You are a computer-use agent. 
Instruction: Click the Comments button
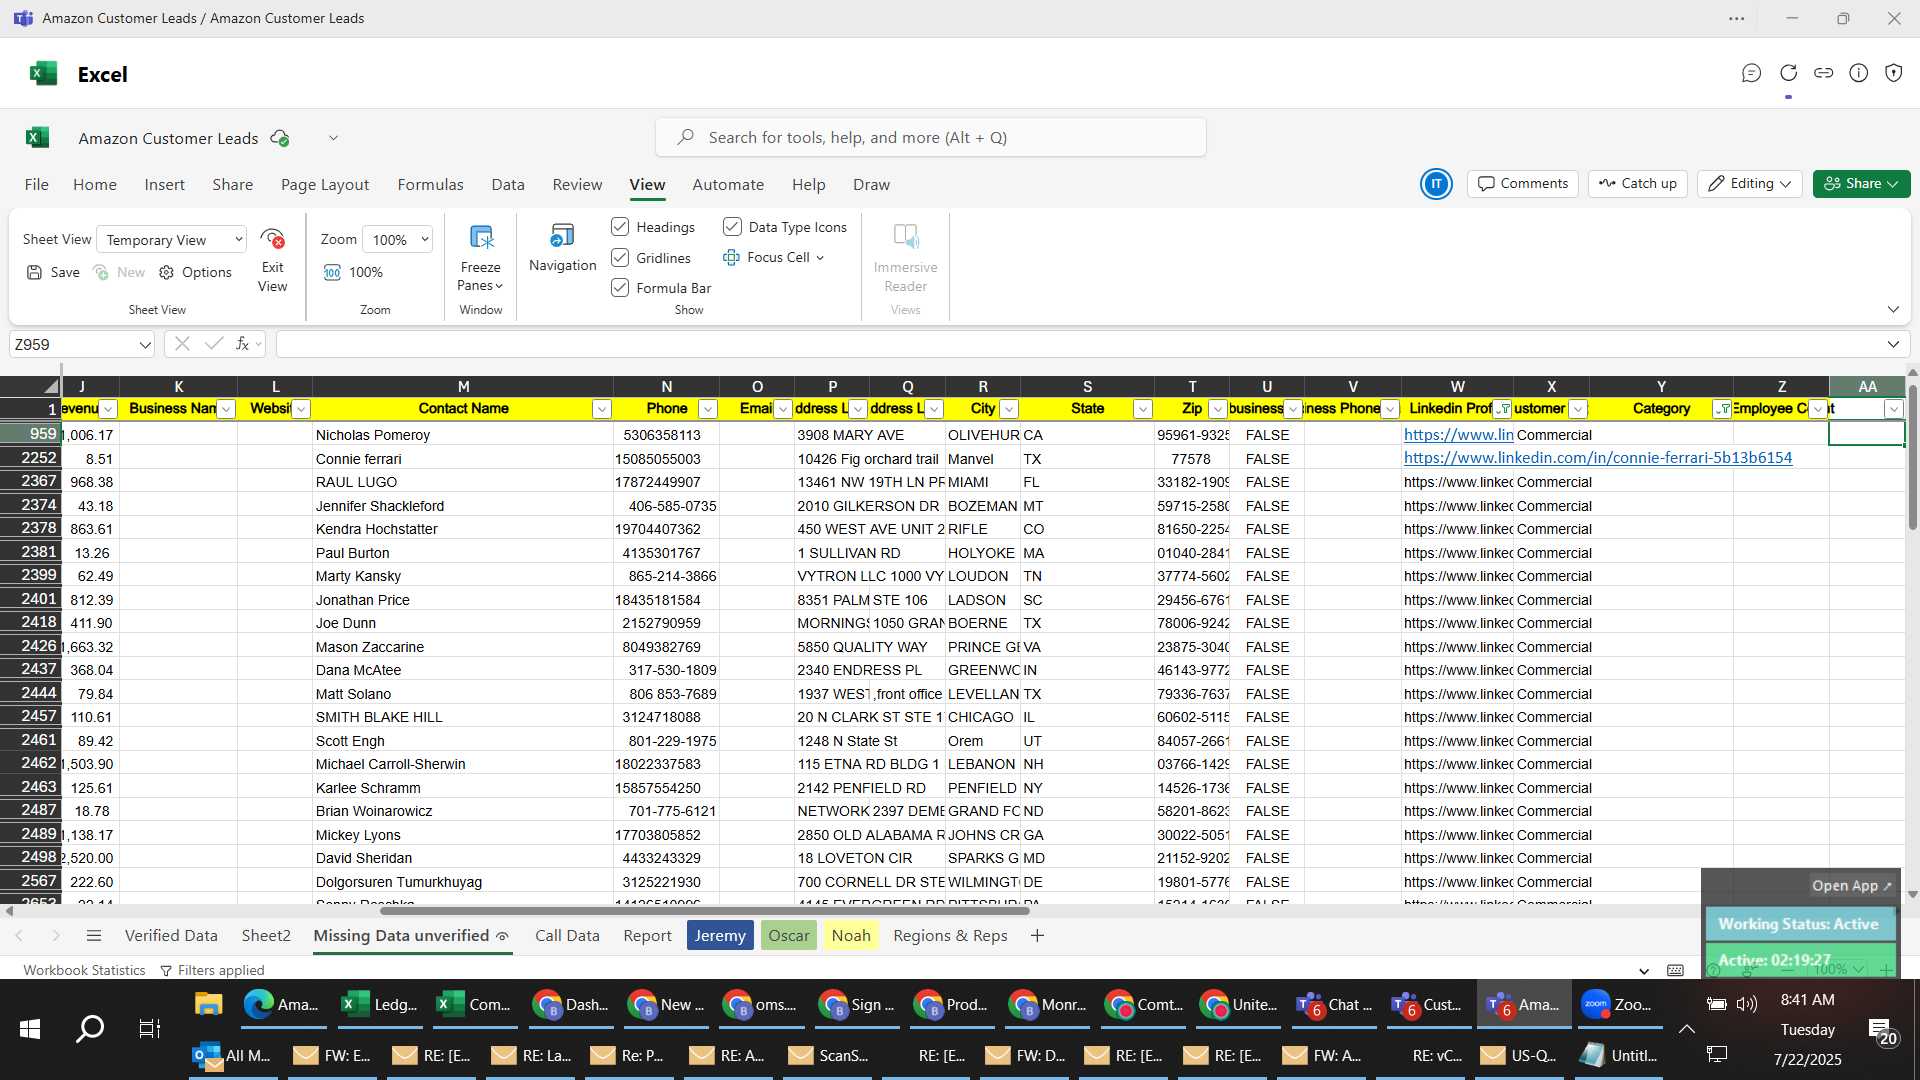[x=1523, y=184]
